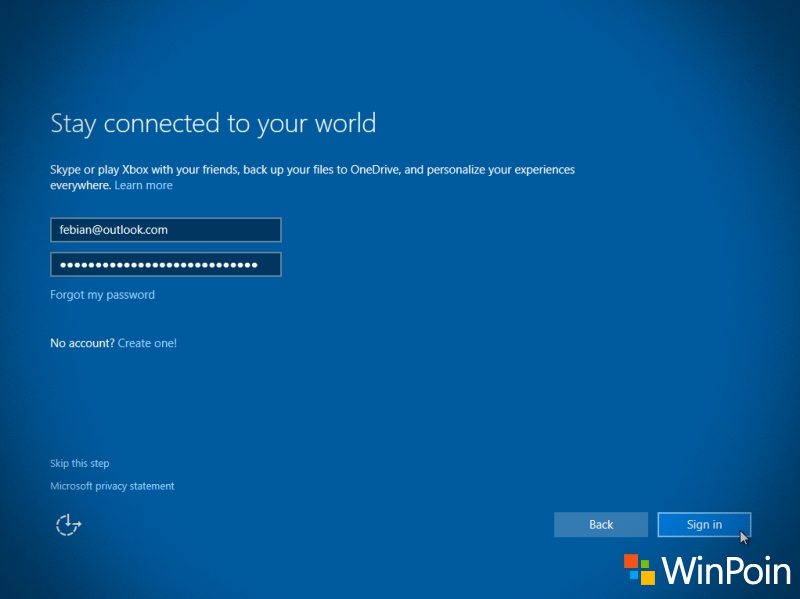
Task: Click the 'Stay connected to your world' heading
Action: pyautogui.click(x=213, y=124)
